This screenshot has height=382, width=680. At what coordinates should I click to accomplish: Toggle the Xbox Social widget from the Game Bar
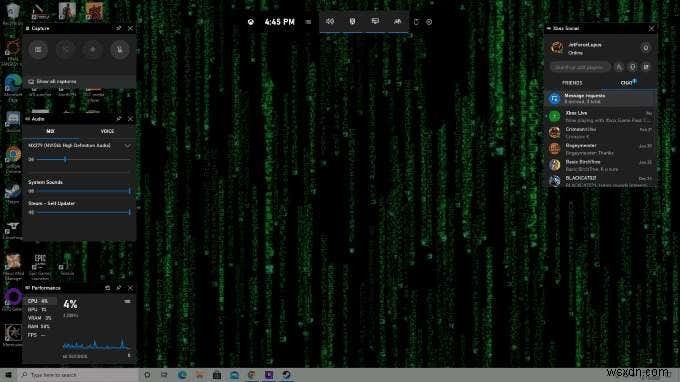[397, 21]
